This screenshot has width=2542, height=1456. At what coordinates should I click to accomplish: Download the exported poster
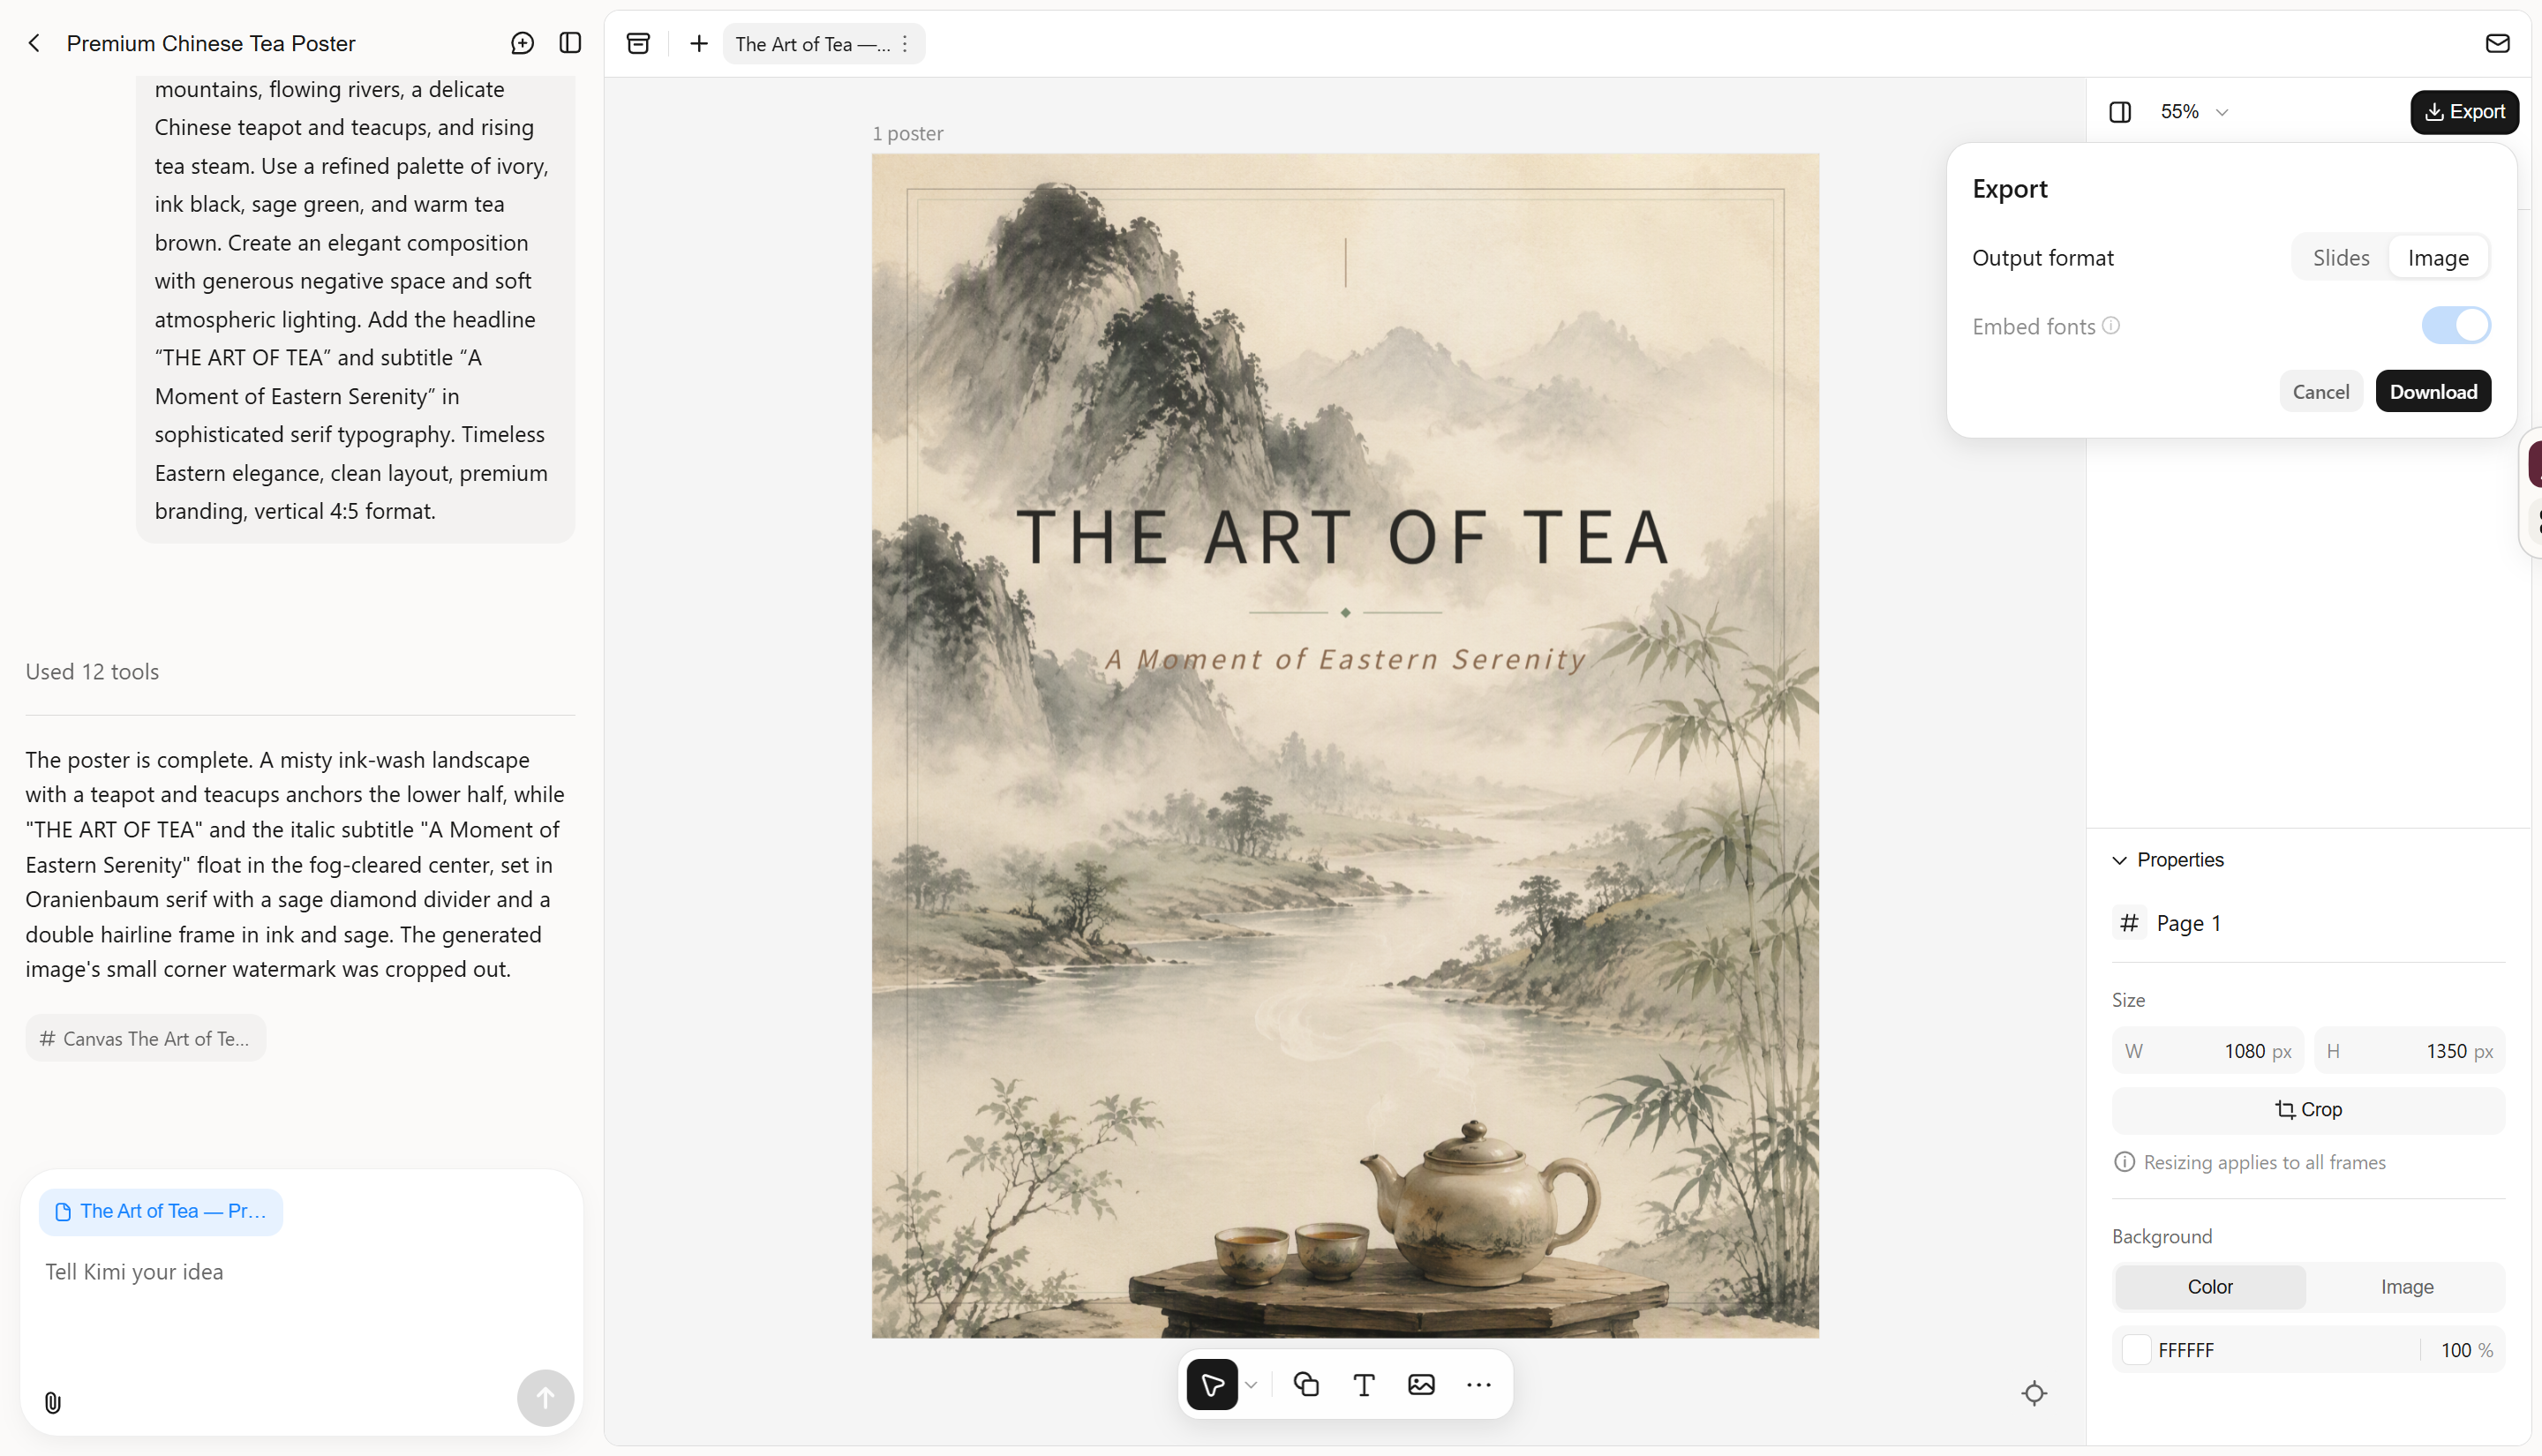pyautogui.click(x=2433, y=392)
